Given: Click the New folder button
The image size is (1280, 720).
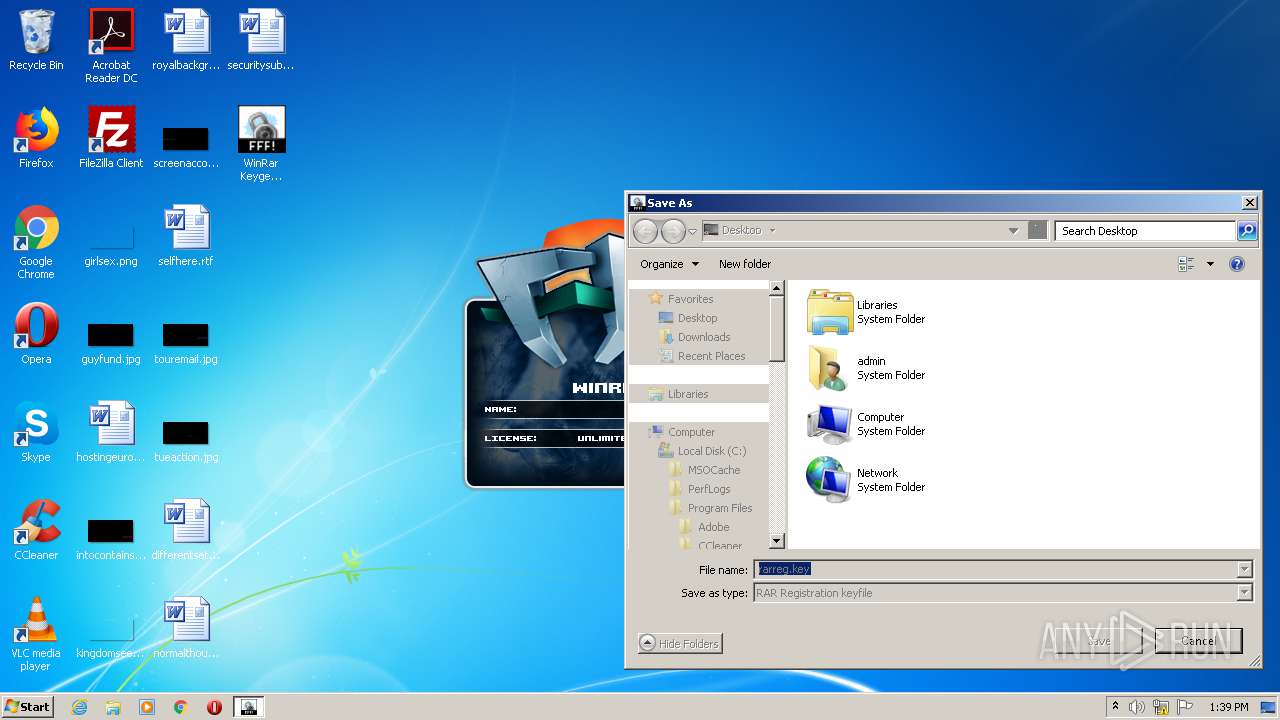Looking at the screenshot, I should pyautogui.click(x=745, y=264).
